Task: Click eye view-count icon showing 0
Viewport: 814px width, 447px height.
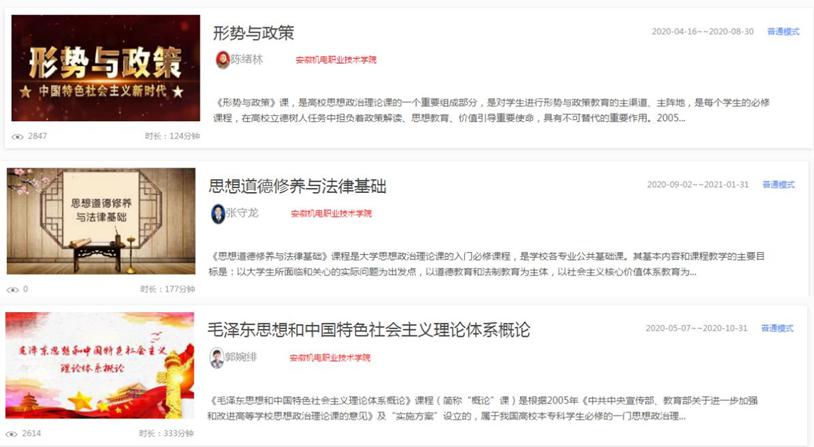Action: 12,290
